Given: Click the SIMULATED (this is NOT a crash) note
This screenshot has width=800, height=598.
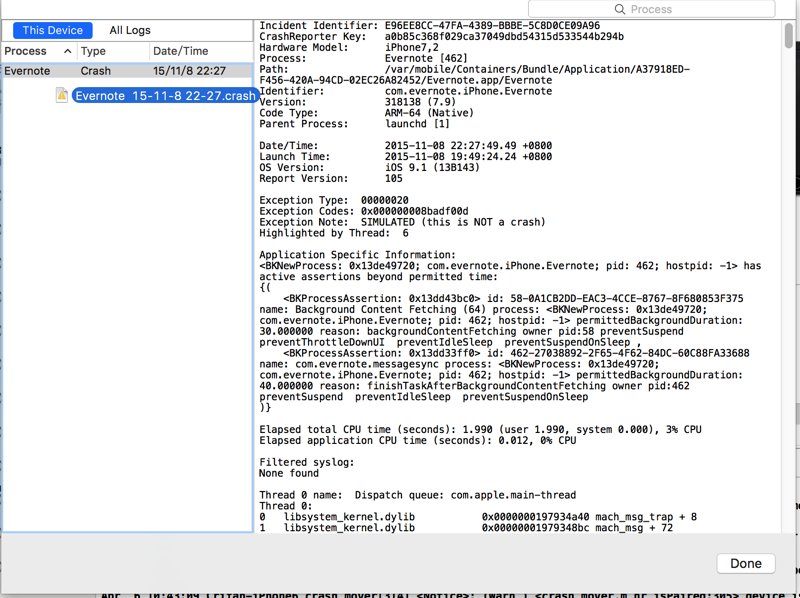Looking at the screenshot, I should point(453,222).
